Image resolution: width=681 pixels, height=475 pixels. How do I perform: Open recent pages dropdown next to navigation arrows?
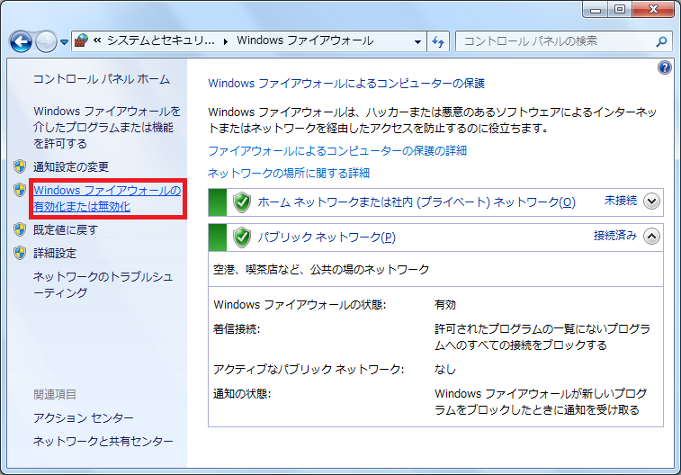tap(64, 42)
